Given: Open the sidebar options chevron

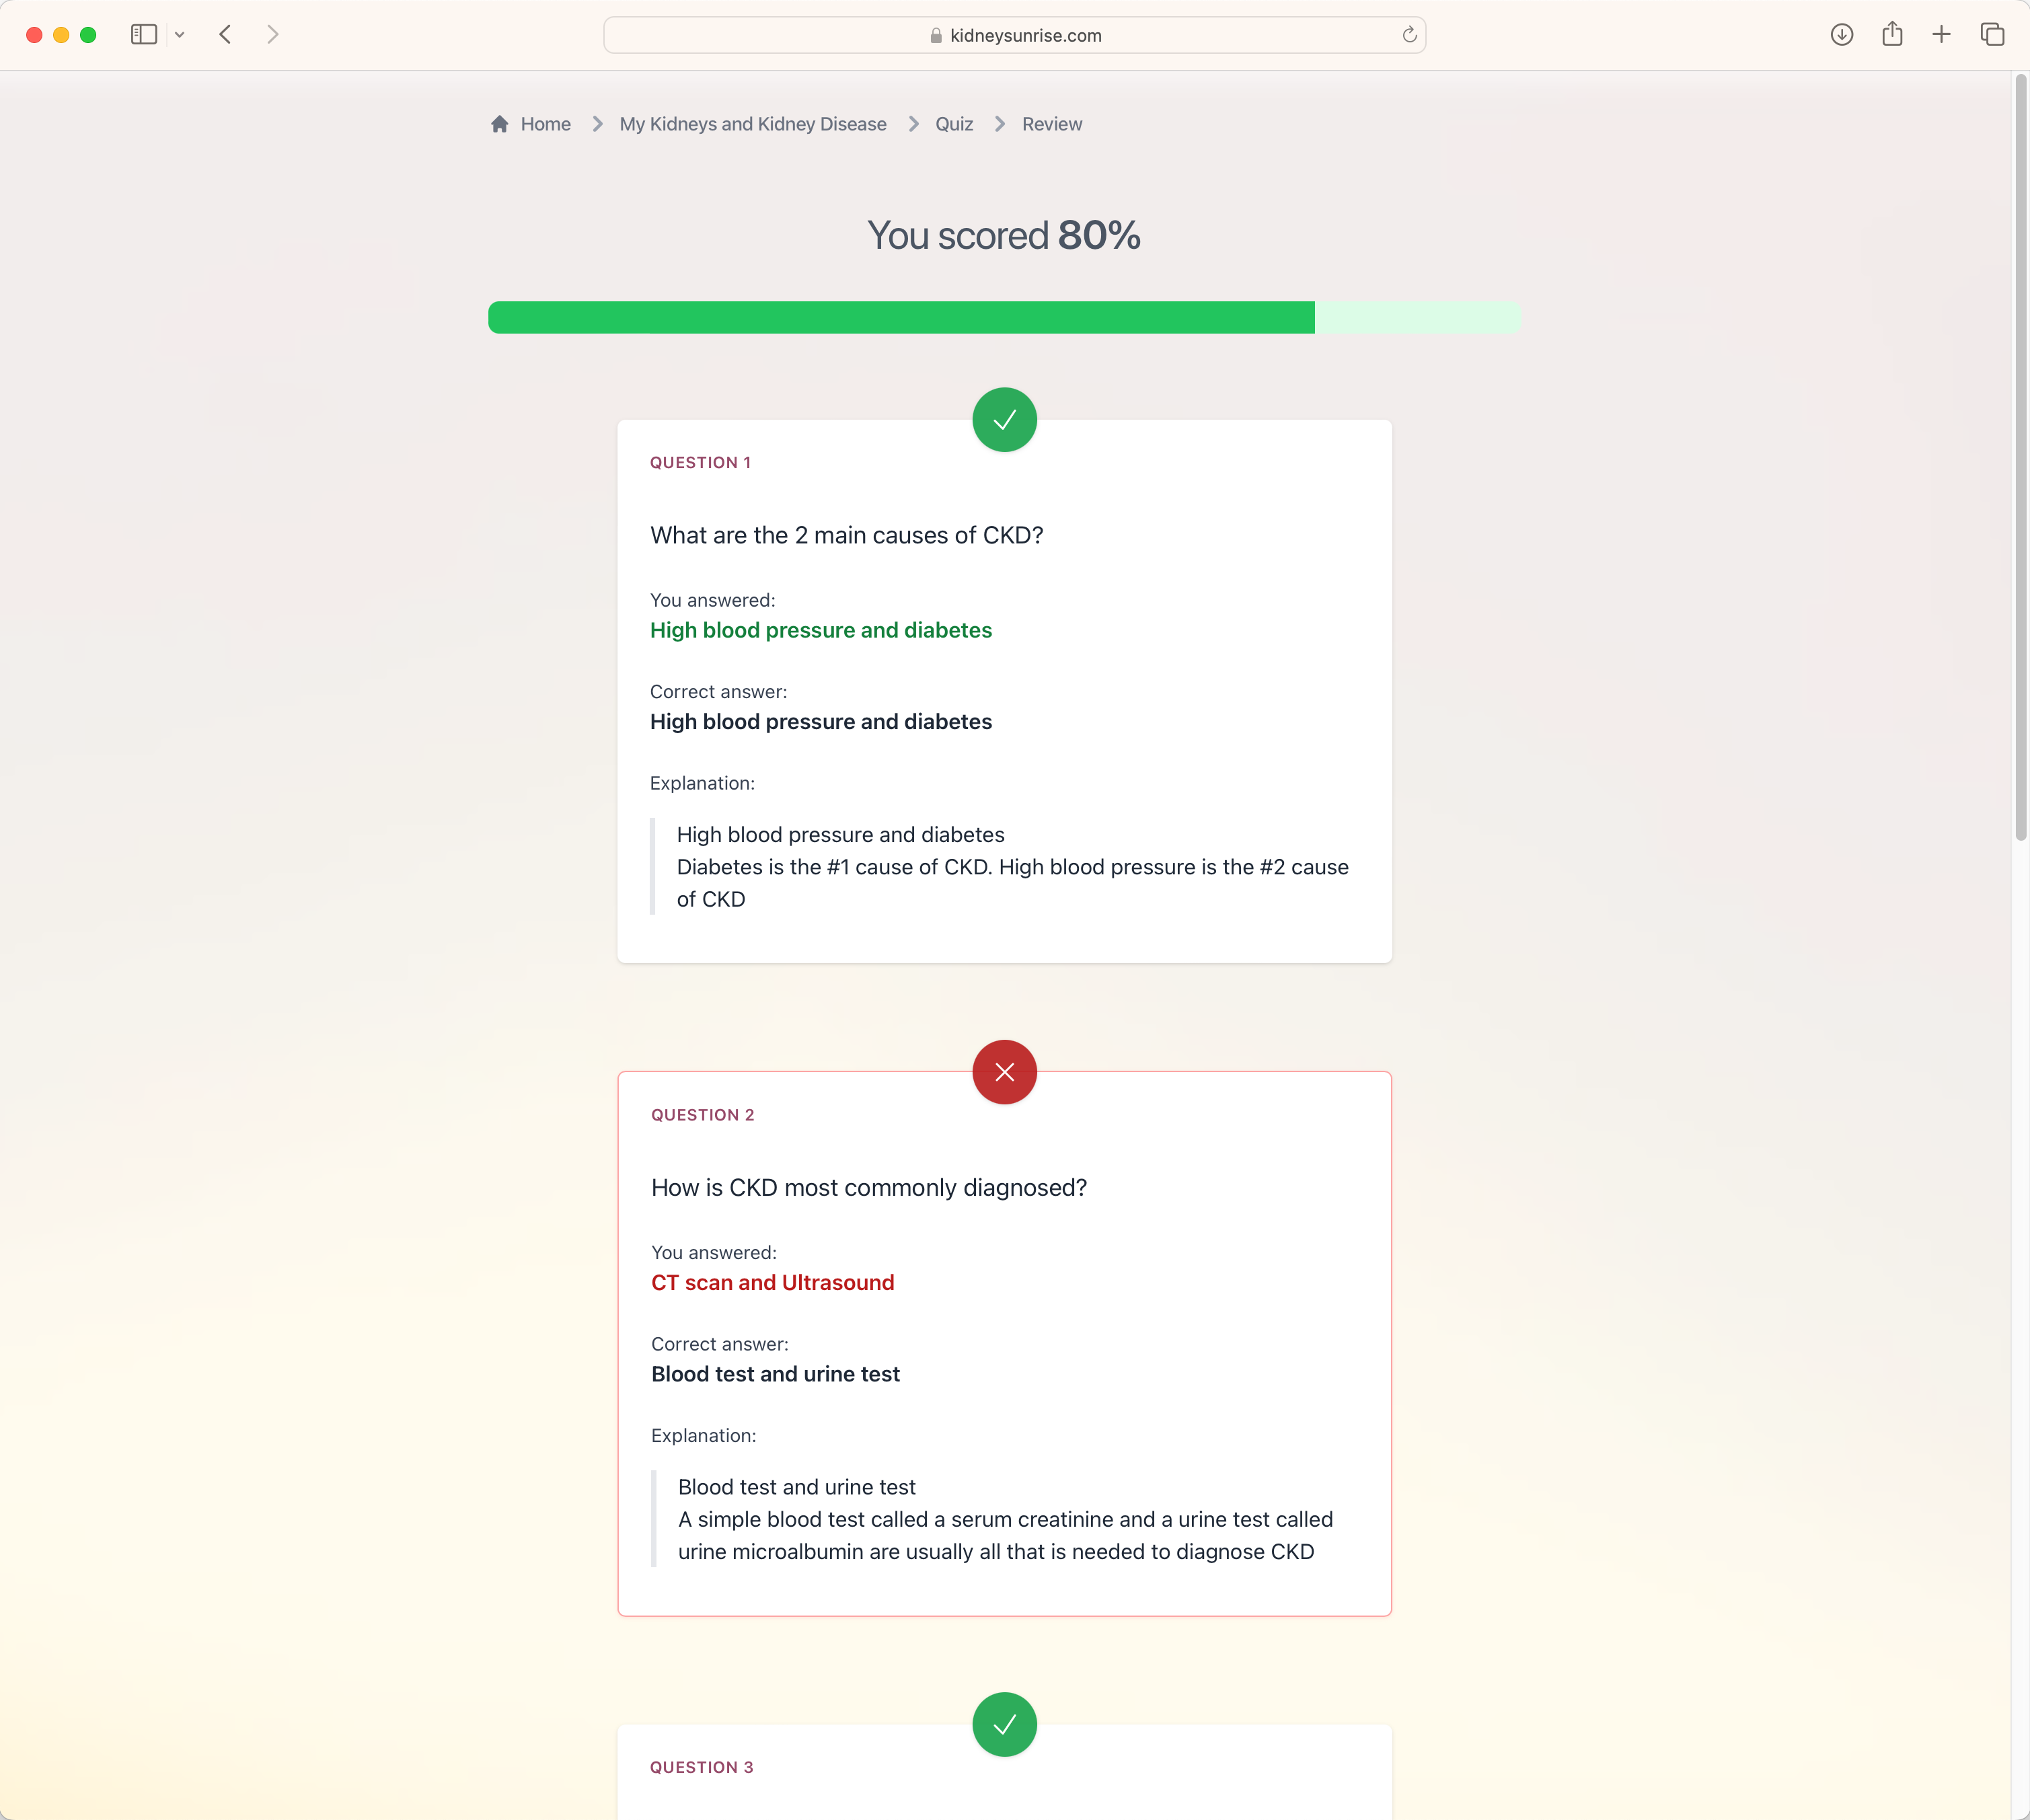Looking at the screenshot, I should [180, 34].
